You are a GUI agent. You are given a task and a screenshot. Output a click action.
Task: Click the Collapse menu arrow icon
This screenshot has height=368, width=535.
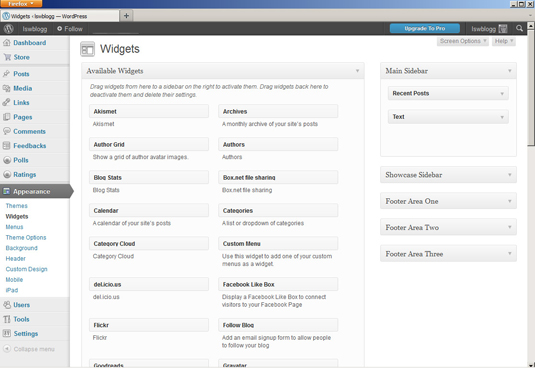pos(7,349)
